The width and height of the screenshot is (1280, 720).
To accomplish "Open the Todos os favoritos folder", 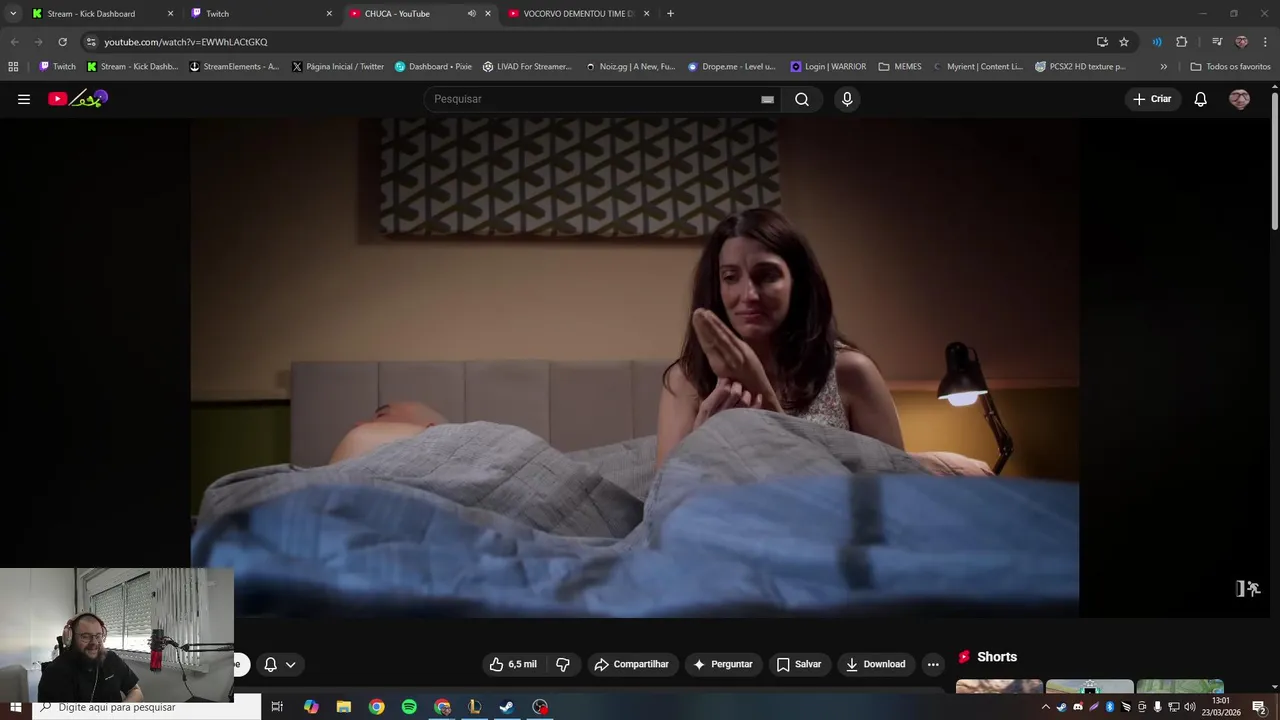I will [x=1230, y=67].
